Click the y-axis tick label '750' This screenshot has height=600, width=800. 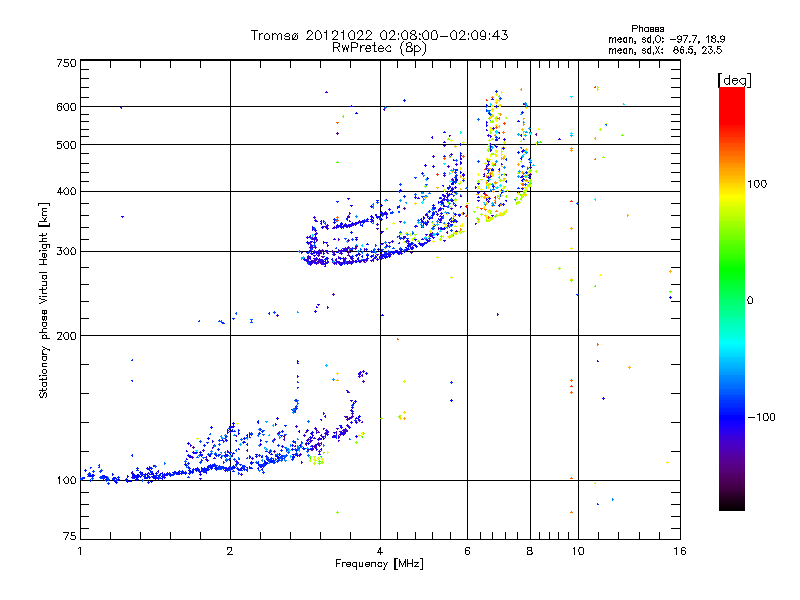(66, 63)
